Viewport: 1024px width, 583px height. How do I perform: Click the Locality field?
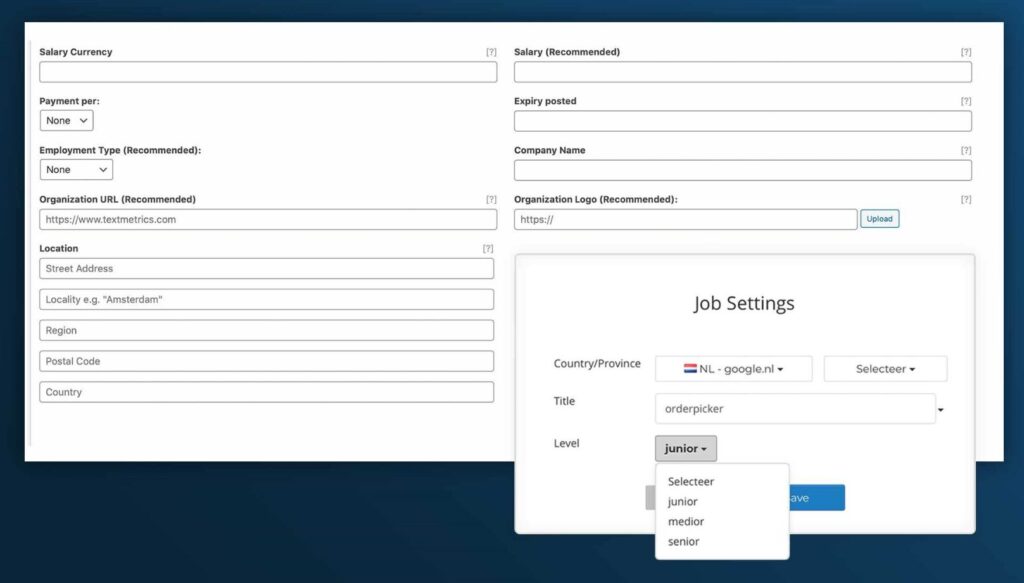[x=266, y=300]
